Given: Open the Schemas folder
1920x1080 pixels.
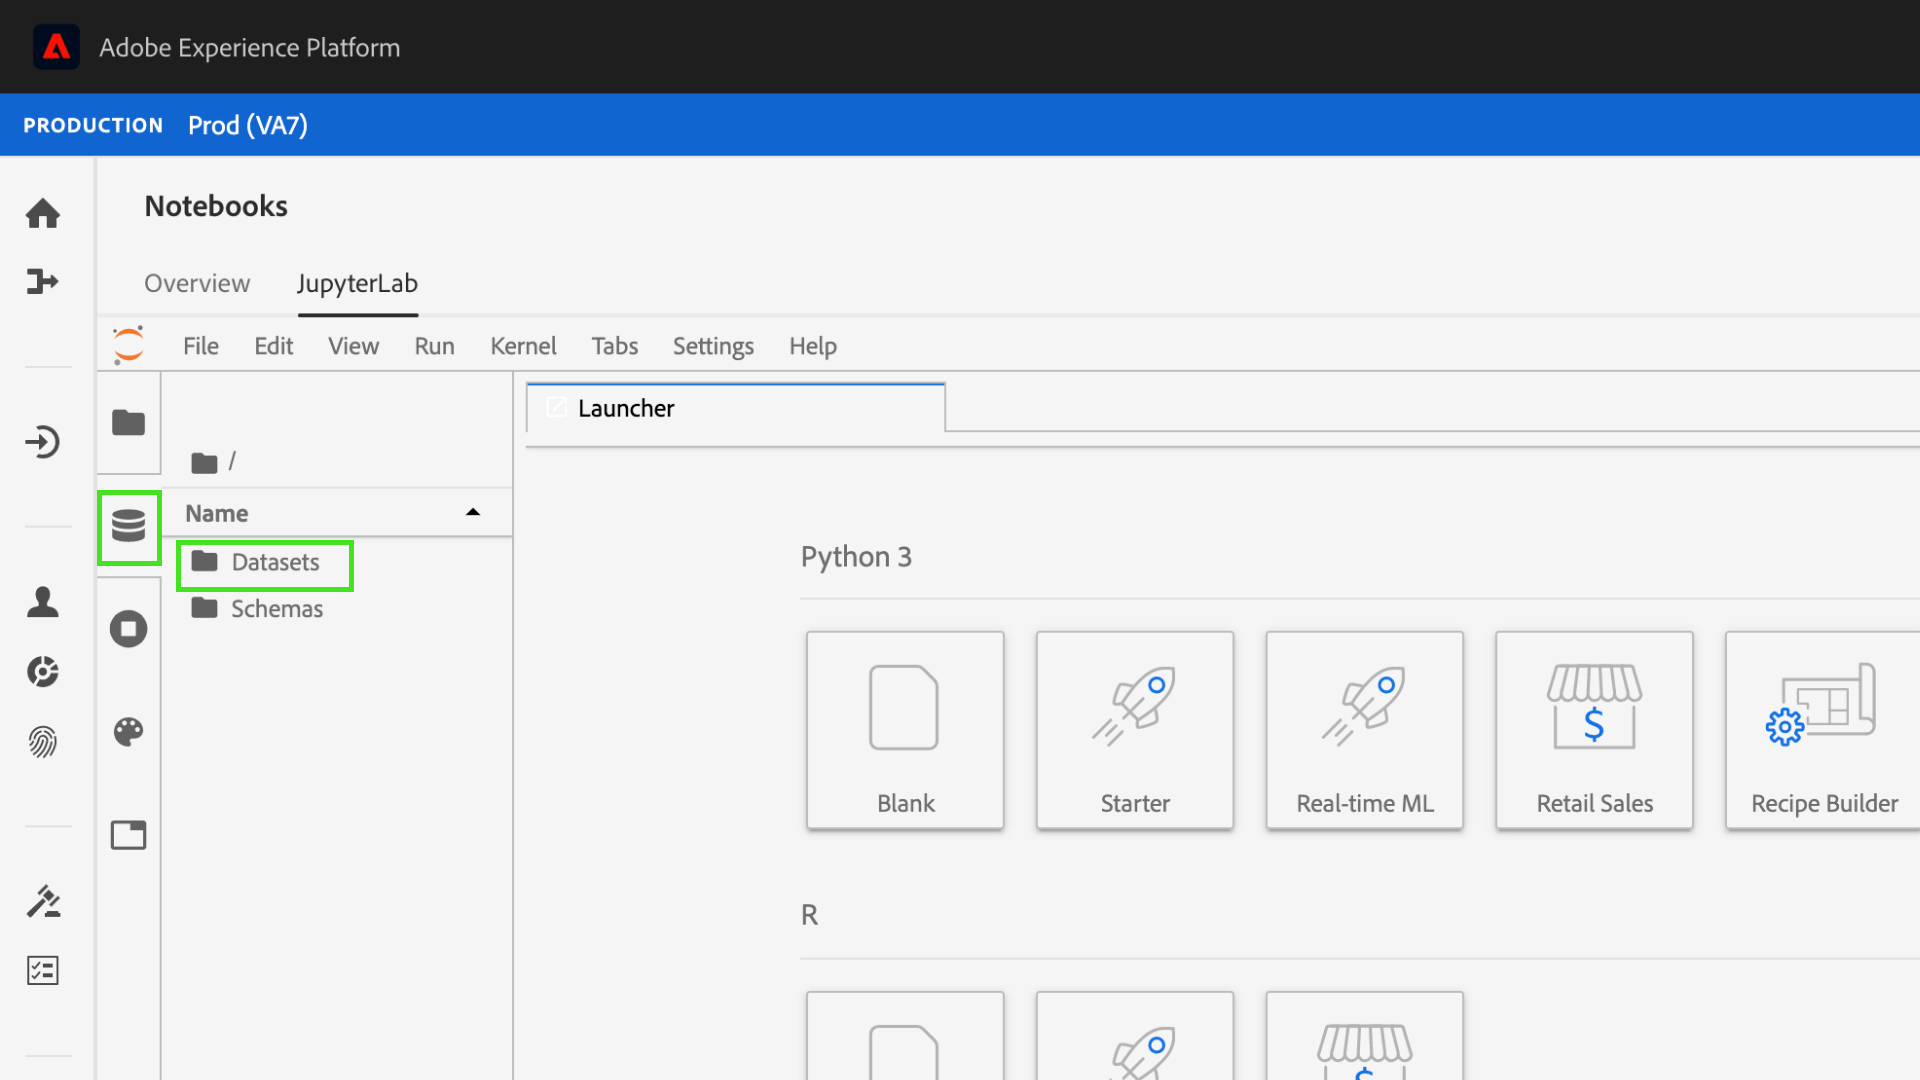Looking at the screenshot, I should point(277,609).
